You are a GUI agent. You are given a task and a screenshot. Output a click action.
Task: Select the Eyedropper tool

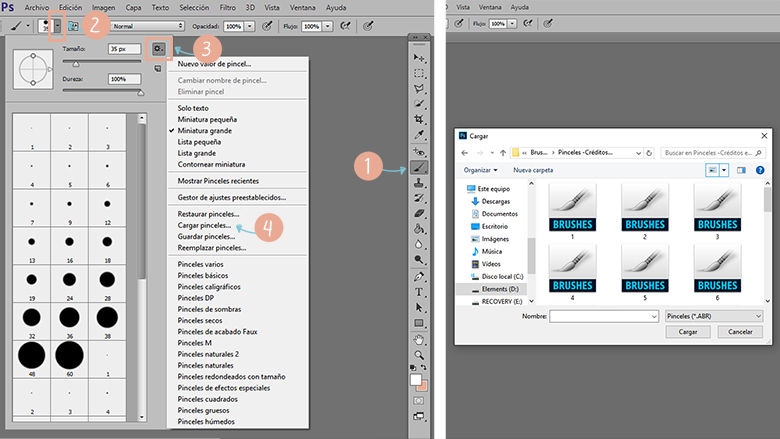[x=419, y=135]
